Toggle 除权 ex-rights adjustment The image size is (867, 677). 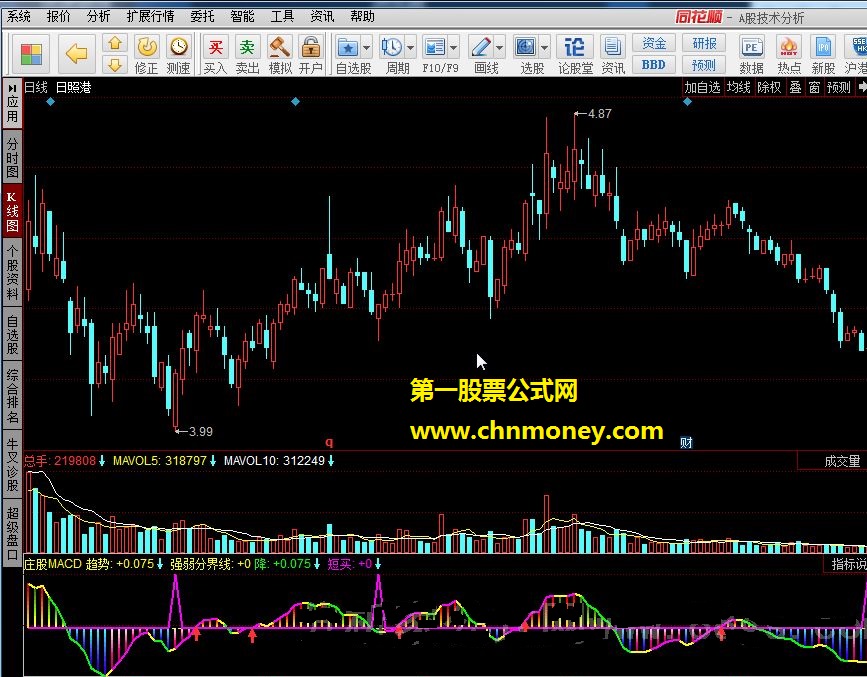(769, 87)
